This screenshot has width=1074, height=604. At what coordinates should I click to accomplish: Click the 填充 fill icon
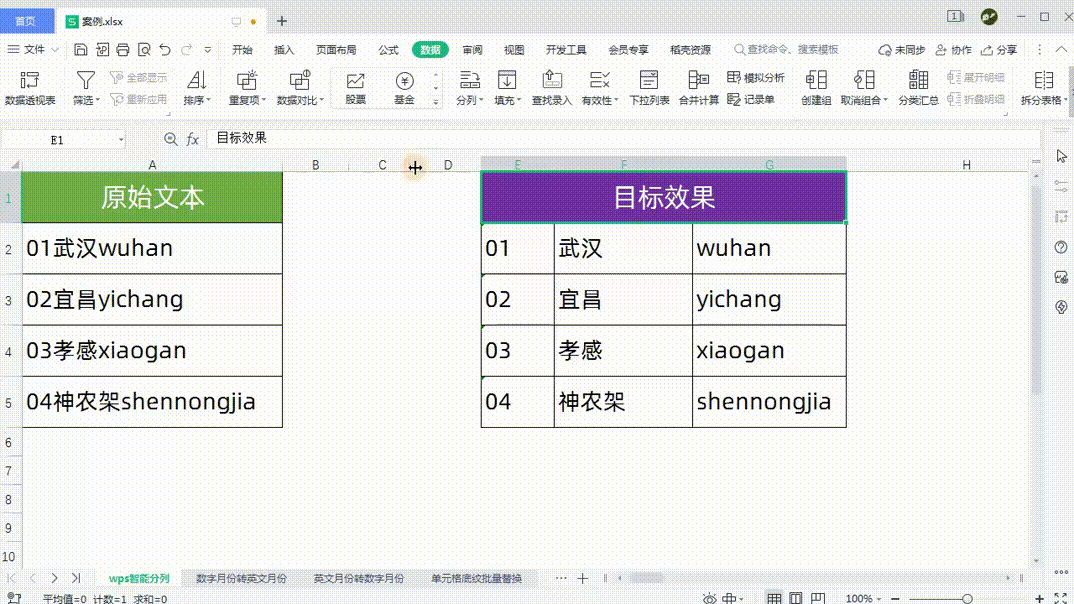507,80
